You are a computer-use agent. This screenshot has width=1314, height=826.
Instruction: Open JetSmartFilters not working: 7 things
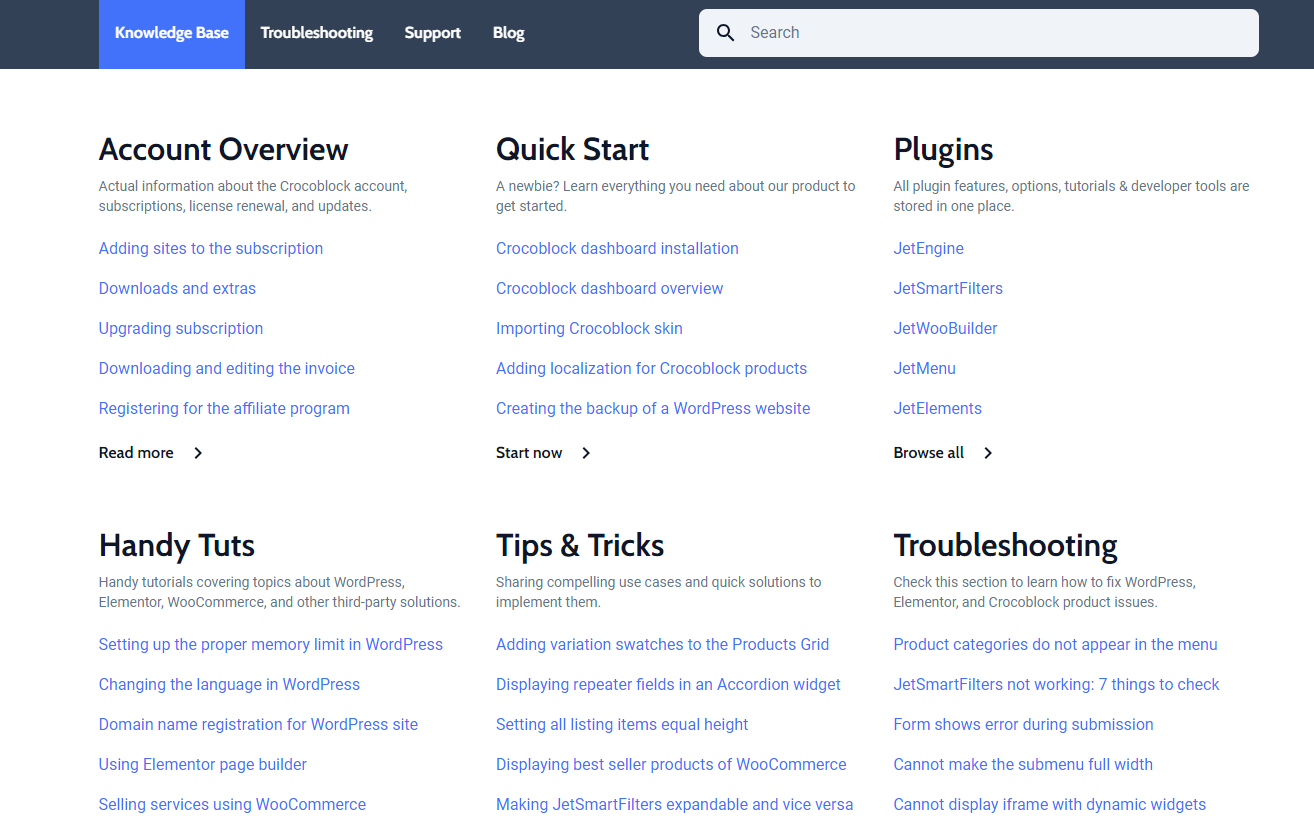pos(1057,684)
